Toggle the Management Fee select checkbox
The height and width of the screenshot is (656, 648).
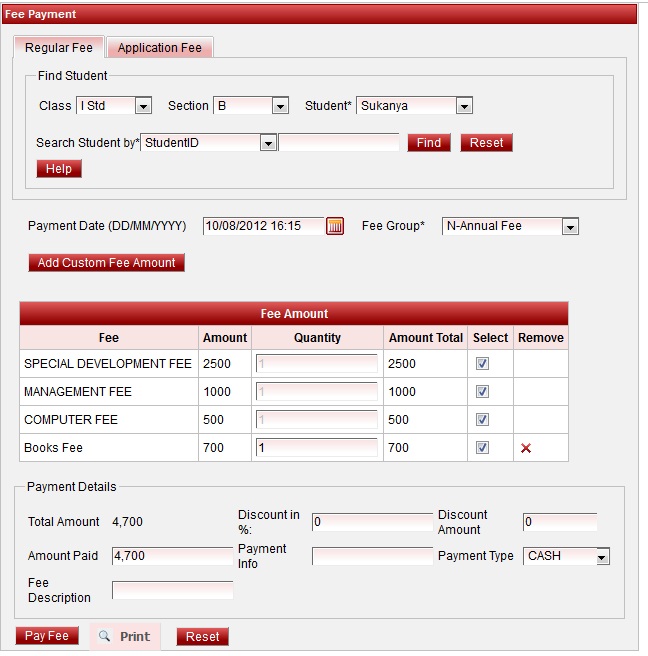click(482, 392)
